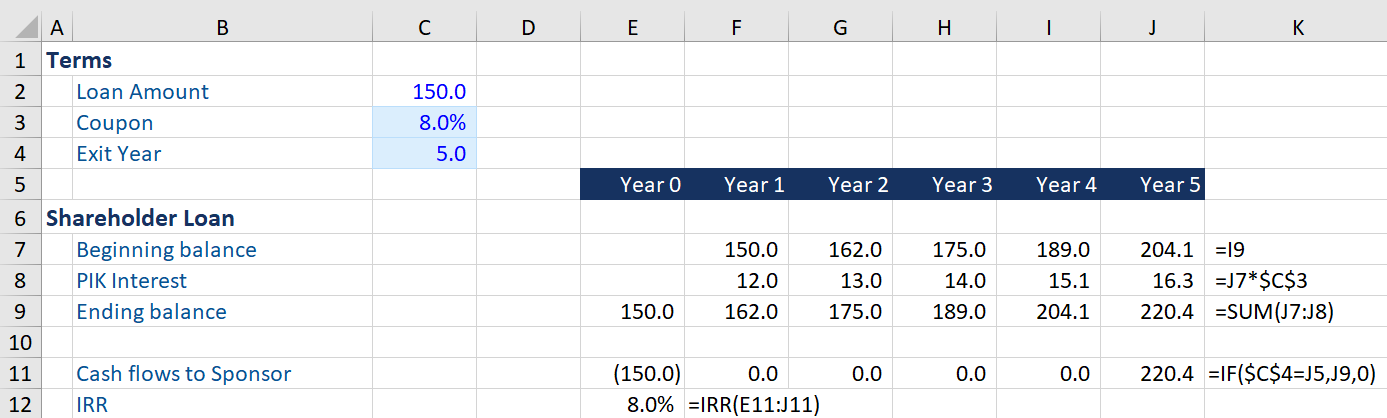1387x418 pixels.
Task: Select column C header
Action: pyautogui.click(x=424, y=28)
